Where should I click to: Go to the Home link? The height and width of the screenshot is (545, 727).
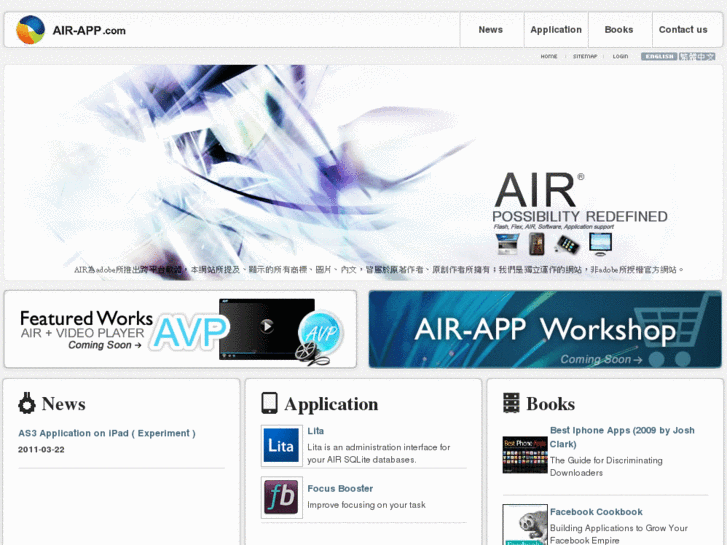click(x=549, y=56)
